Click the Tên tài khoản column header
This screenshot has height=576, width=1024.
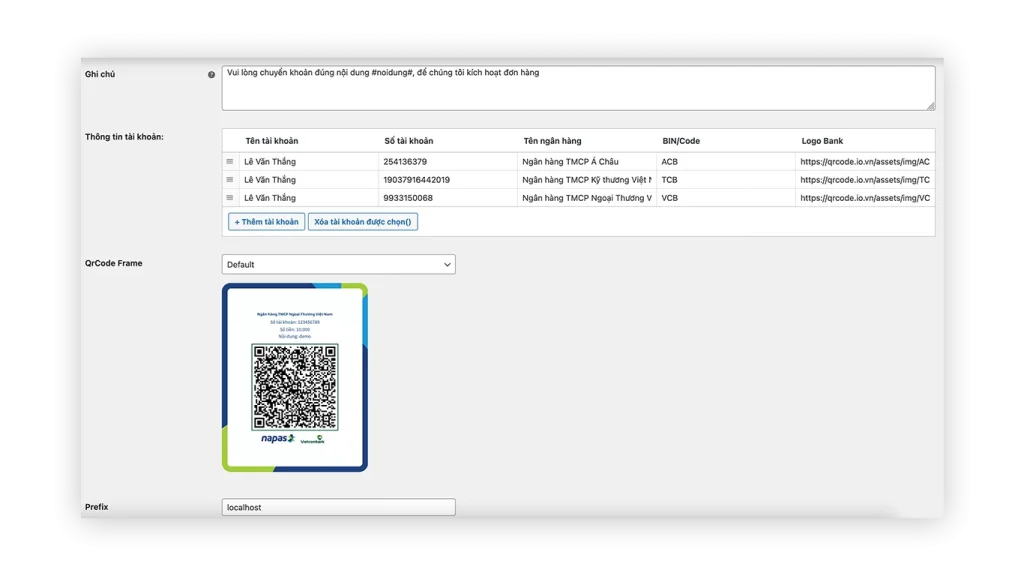tap(271, 141)
